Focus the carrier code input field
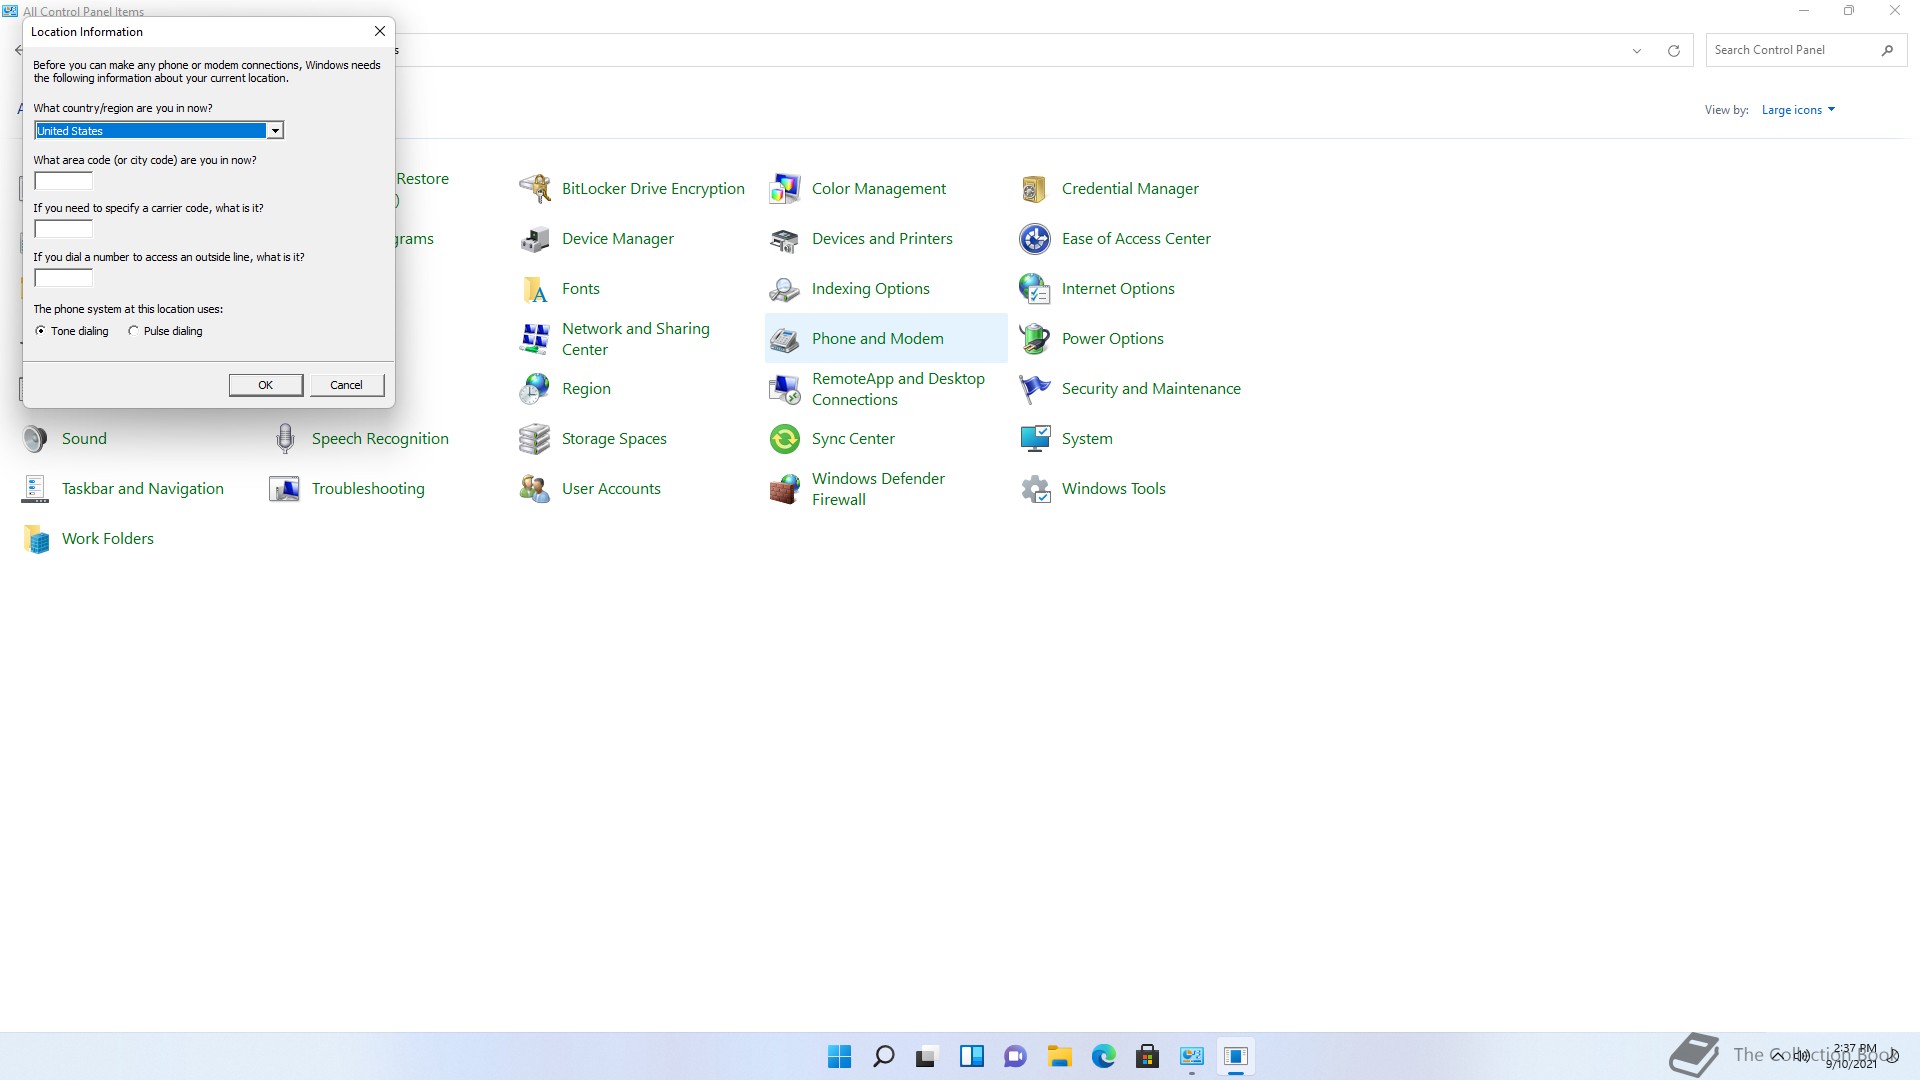The height and width of the screenshot is (1080, 1920). 63,229
